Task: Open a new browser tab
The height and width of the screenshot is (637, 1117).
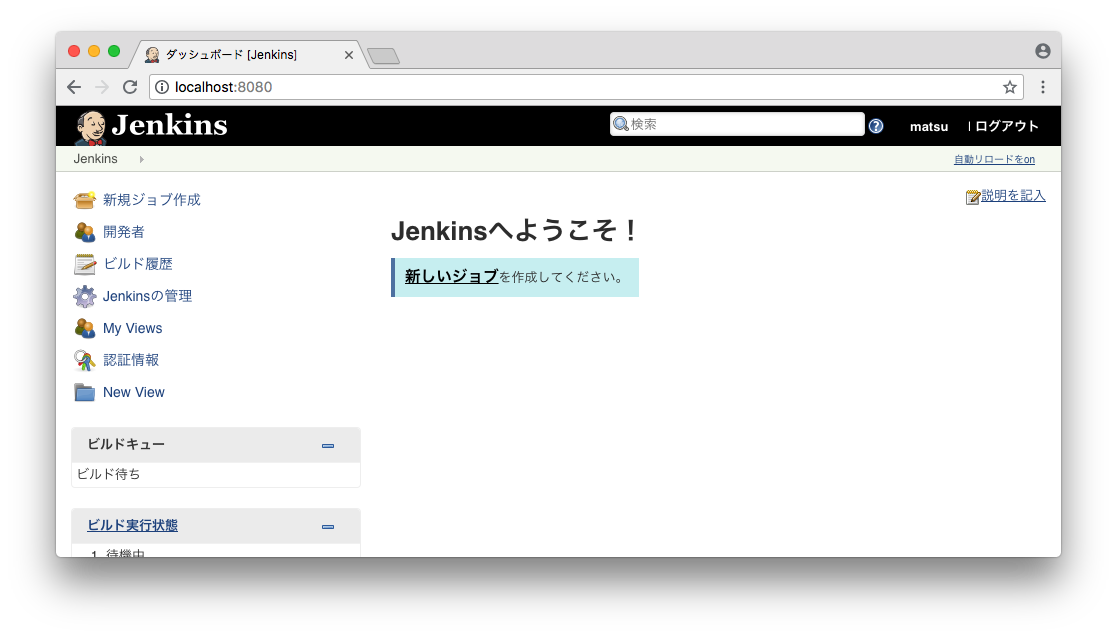Action: [x=383, y=56]
